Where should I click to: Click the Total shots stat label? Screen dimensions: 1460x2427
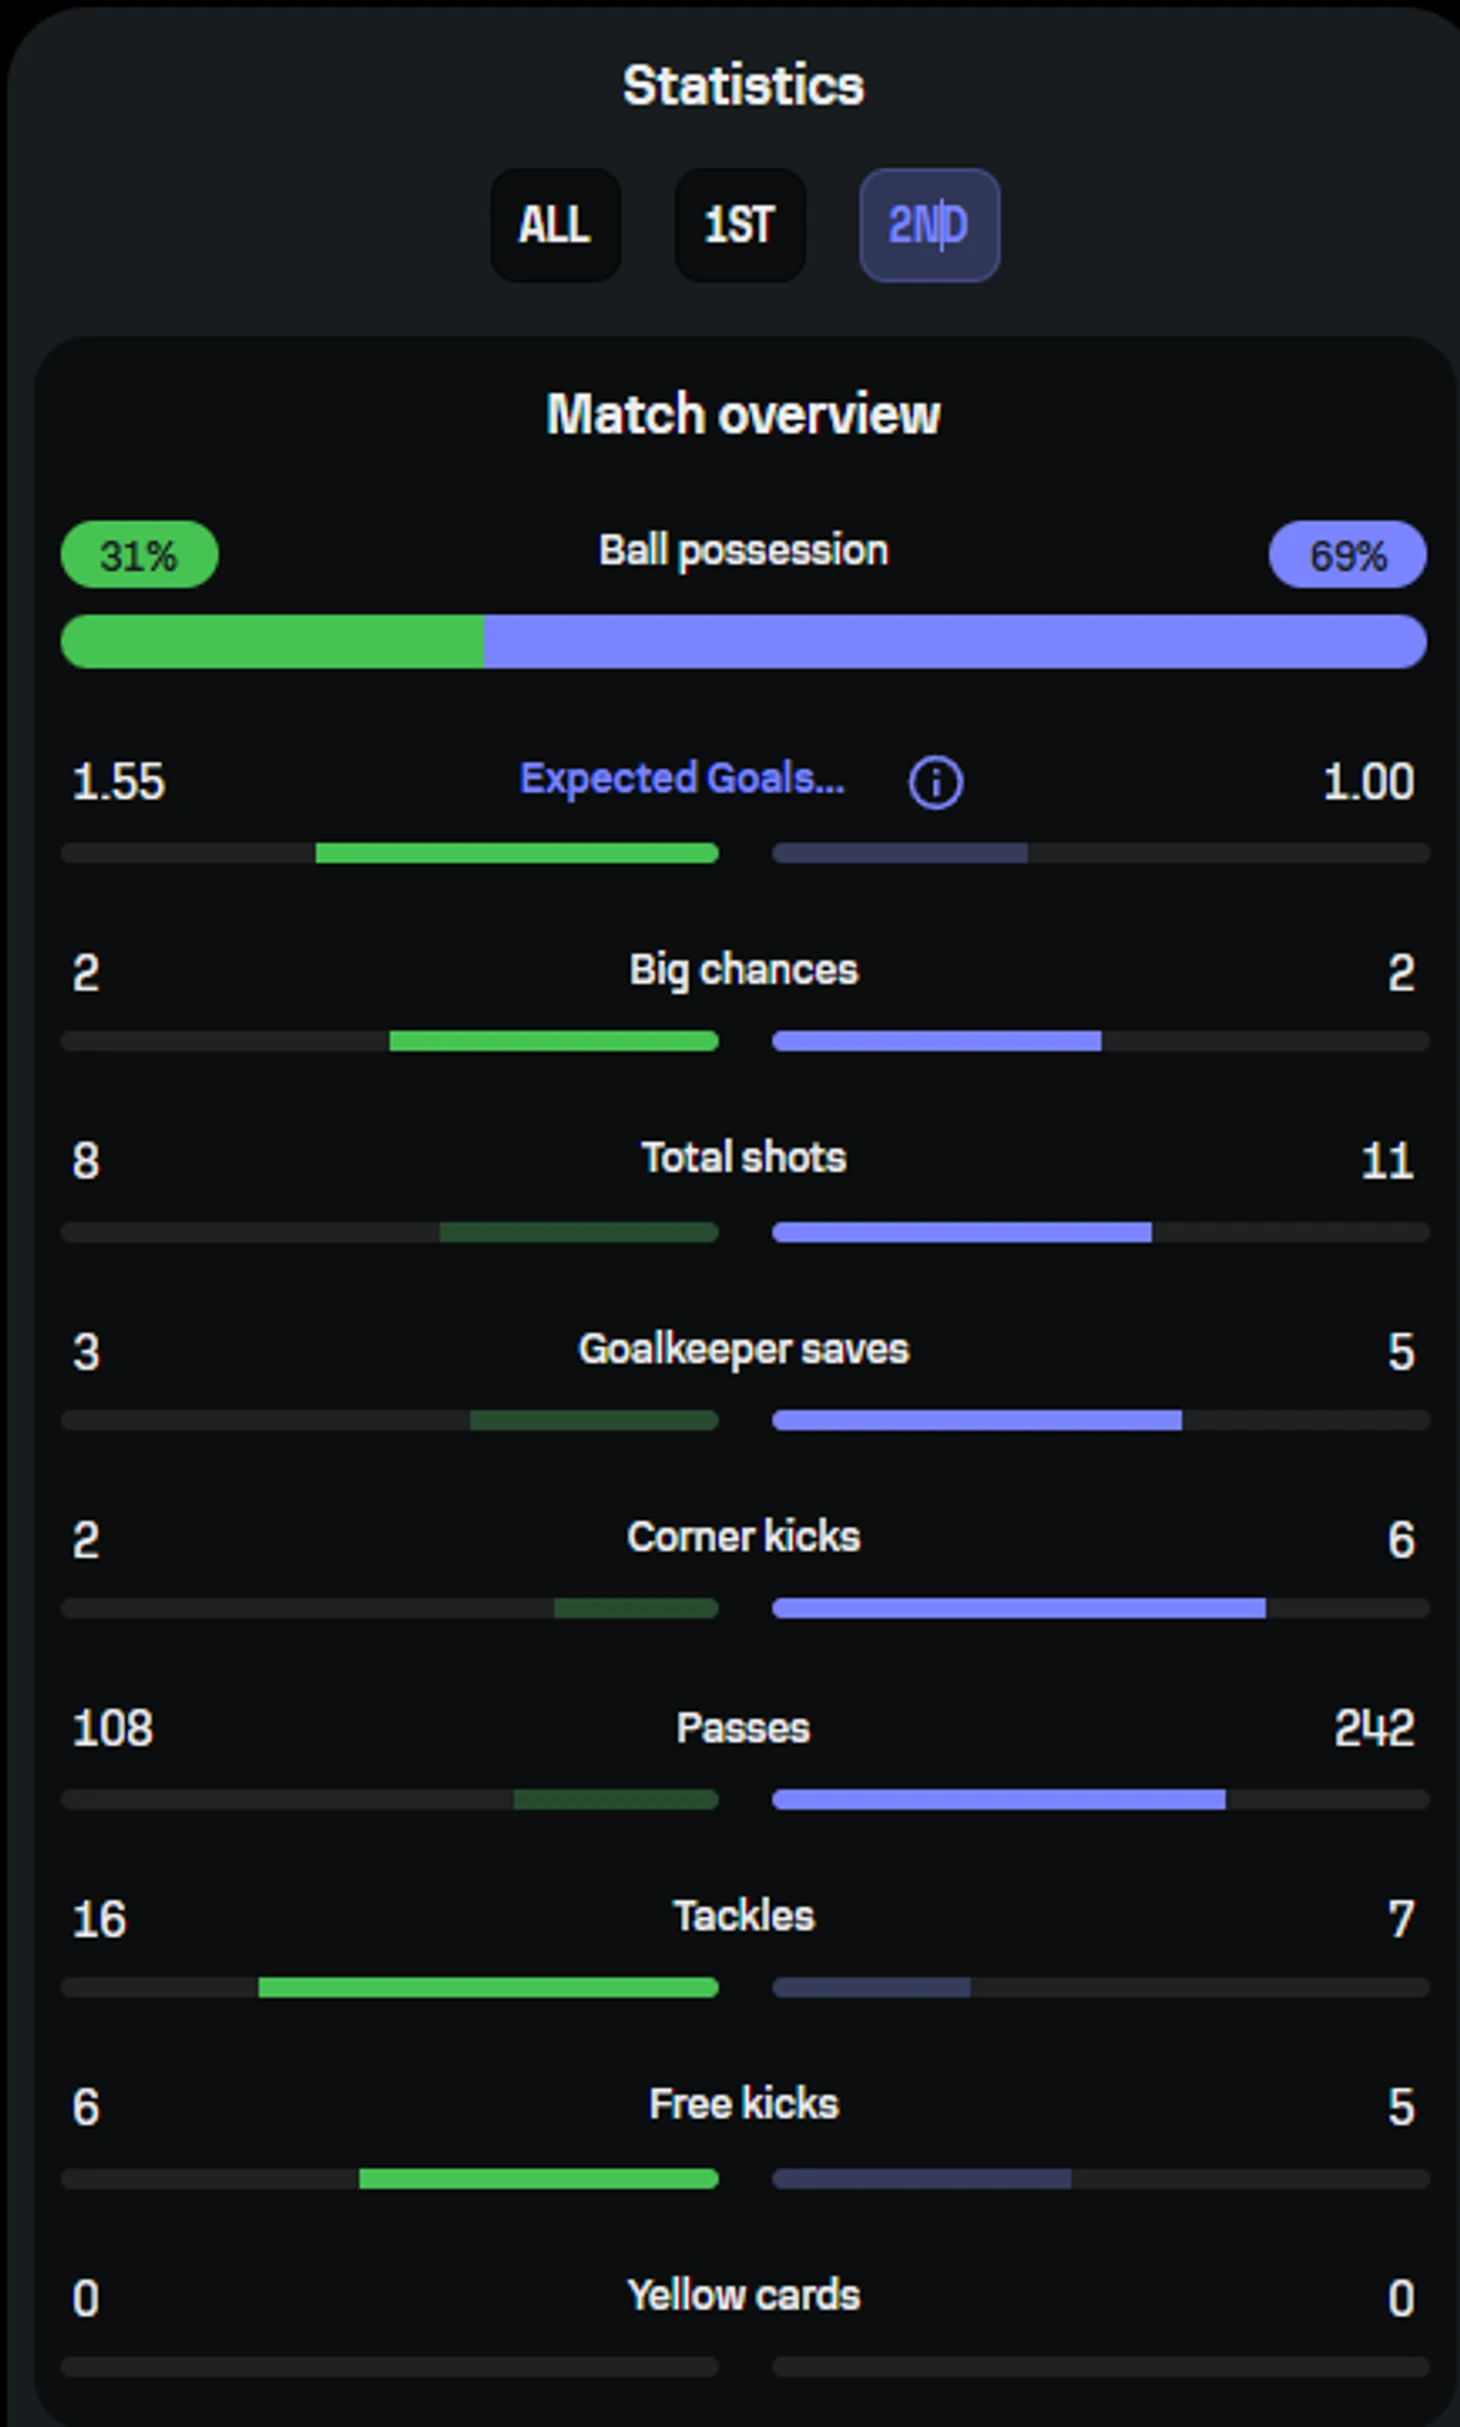tap(743, 1158)
